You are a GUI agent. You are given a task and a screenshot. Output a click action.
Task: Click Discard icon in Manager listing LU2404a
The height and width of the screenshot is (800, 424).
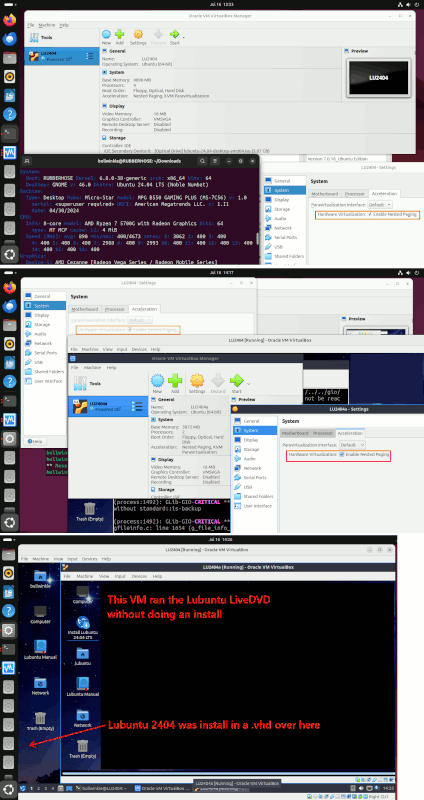point(218,383)
